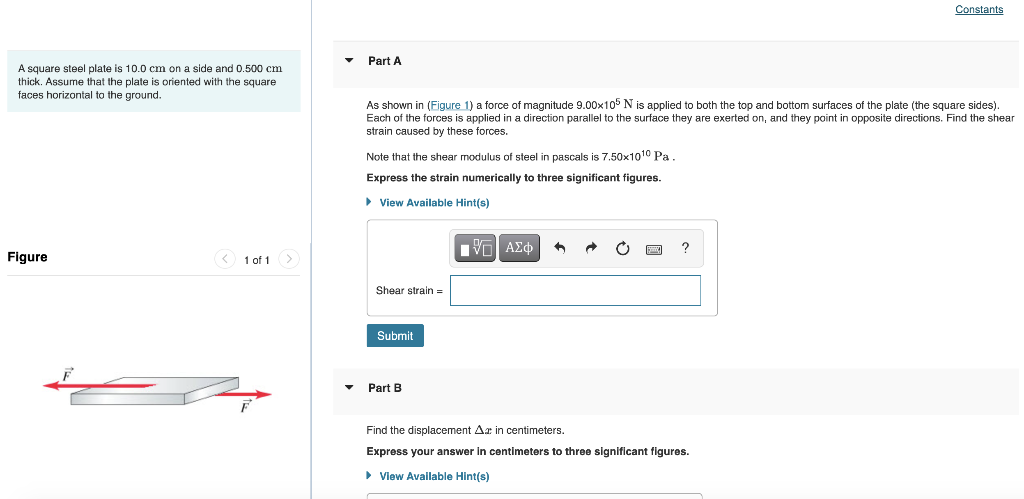Open the math templates button
Viewport: 1024px width, 499px height.
click(475, 248)
